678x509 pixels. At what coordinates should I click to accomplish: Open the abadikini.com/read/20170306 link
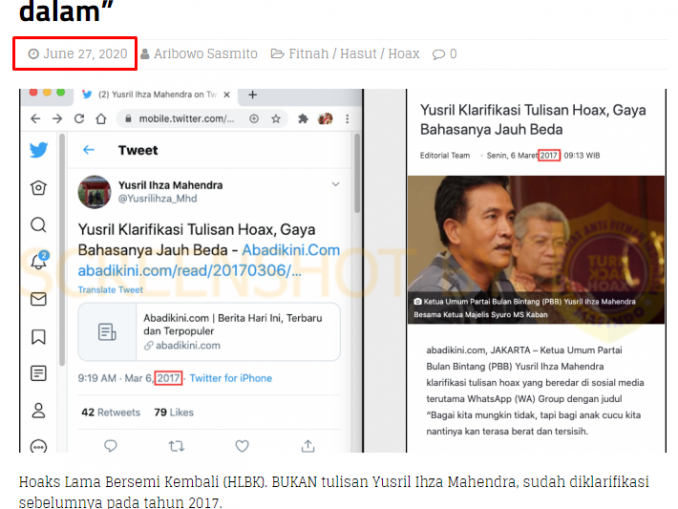(x=189, y=271)
